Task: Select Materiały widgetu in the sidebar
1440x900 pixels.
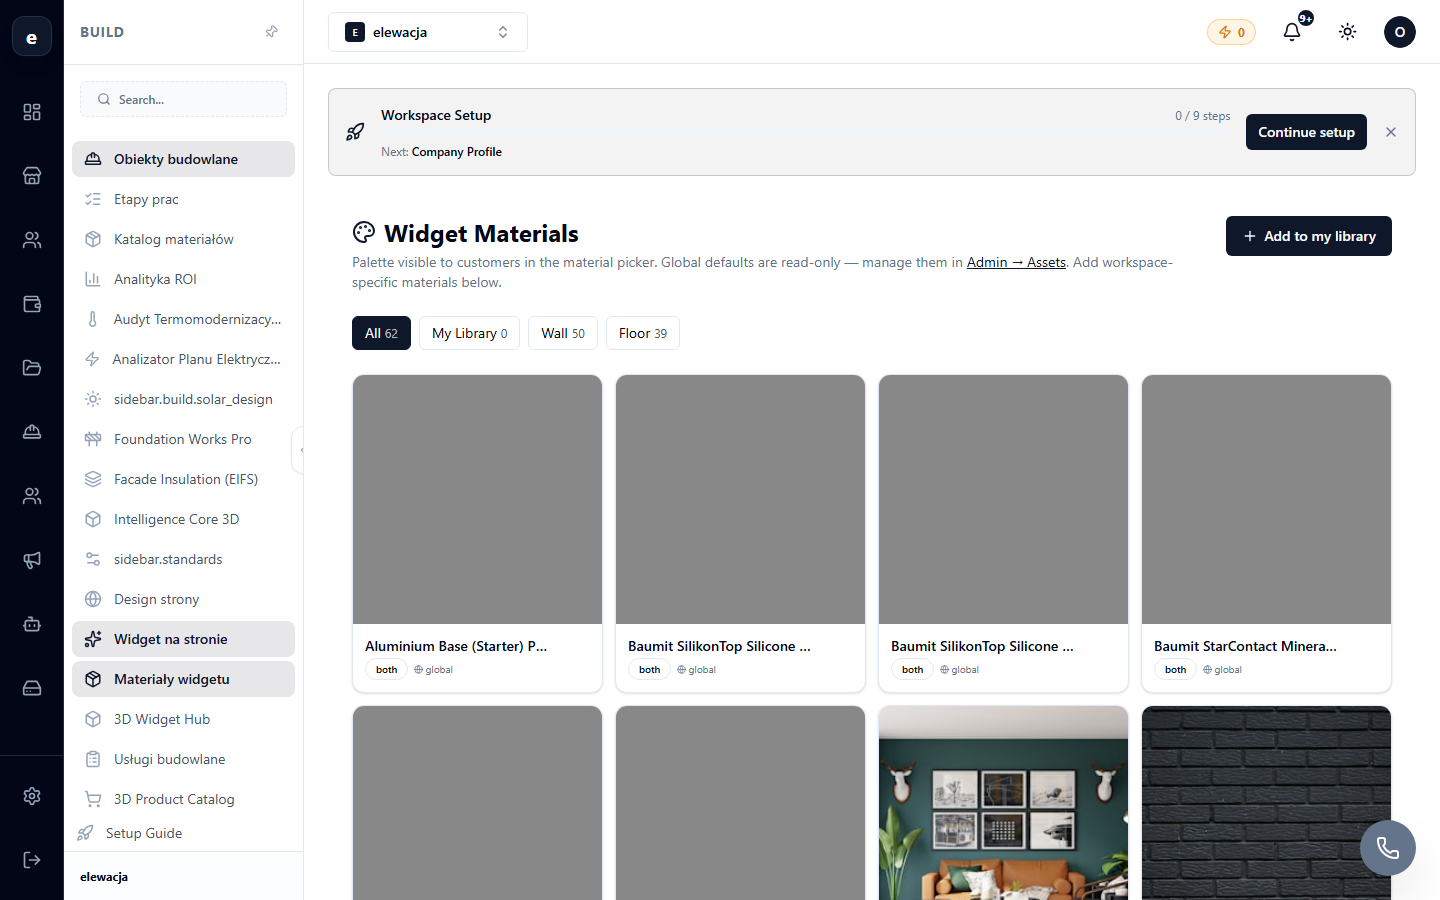Action: [183, 679]
